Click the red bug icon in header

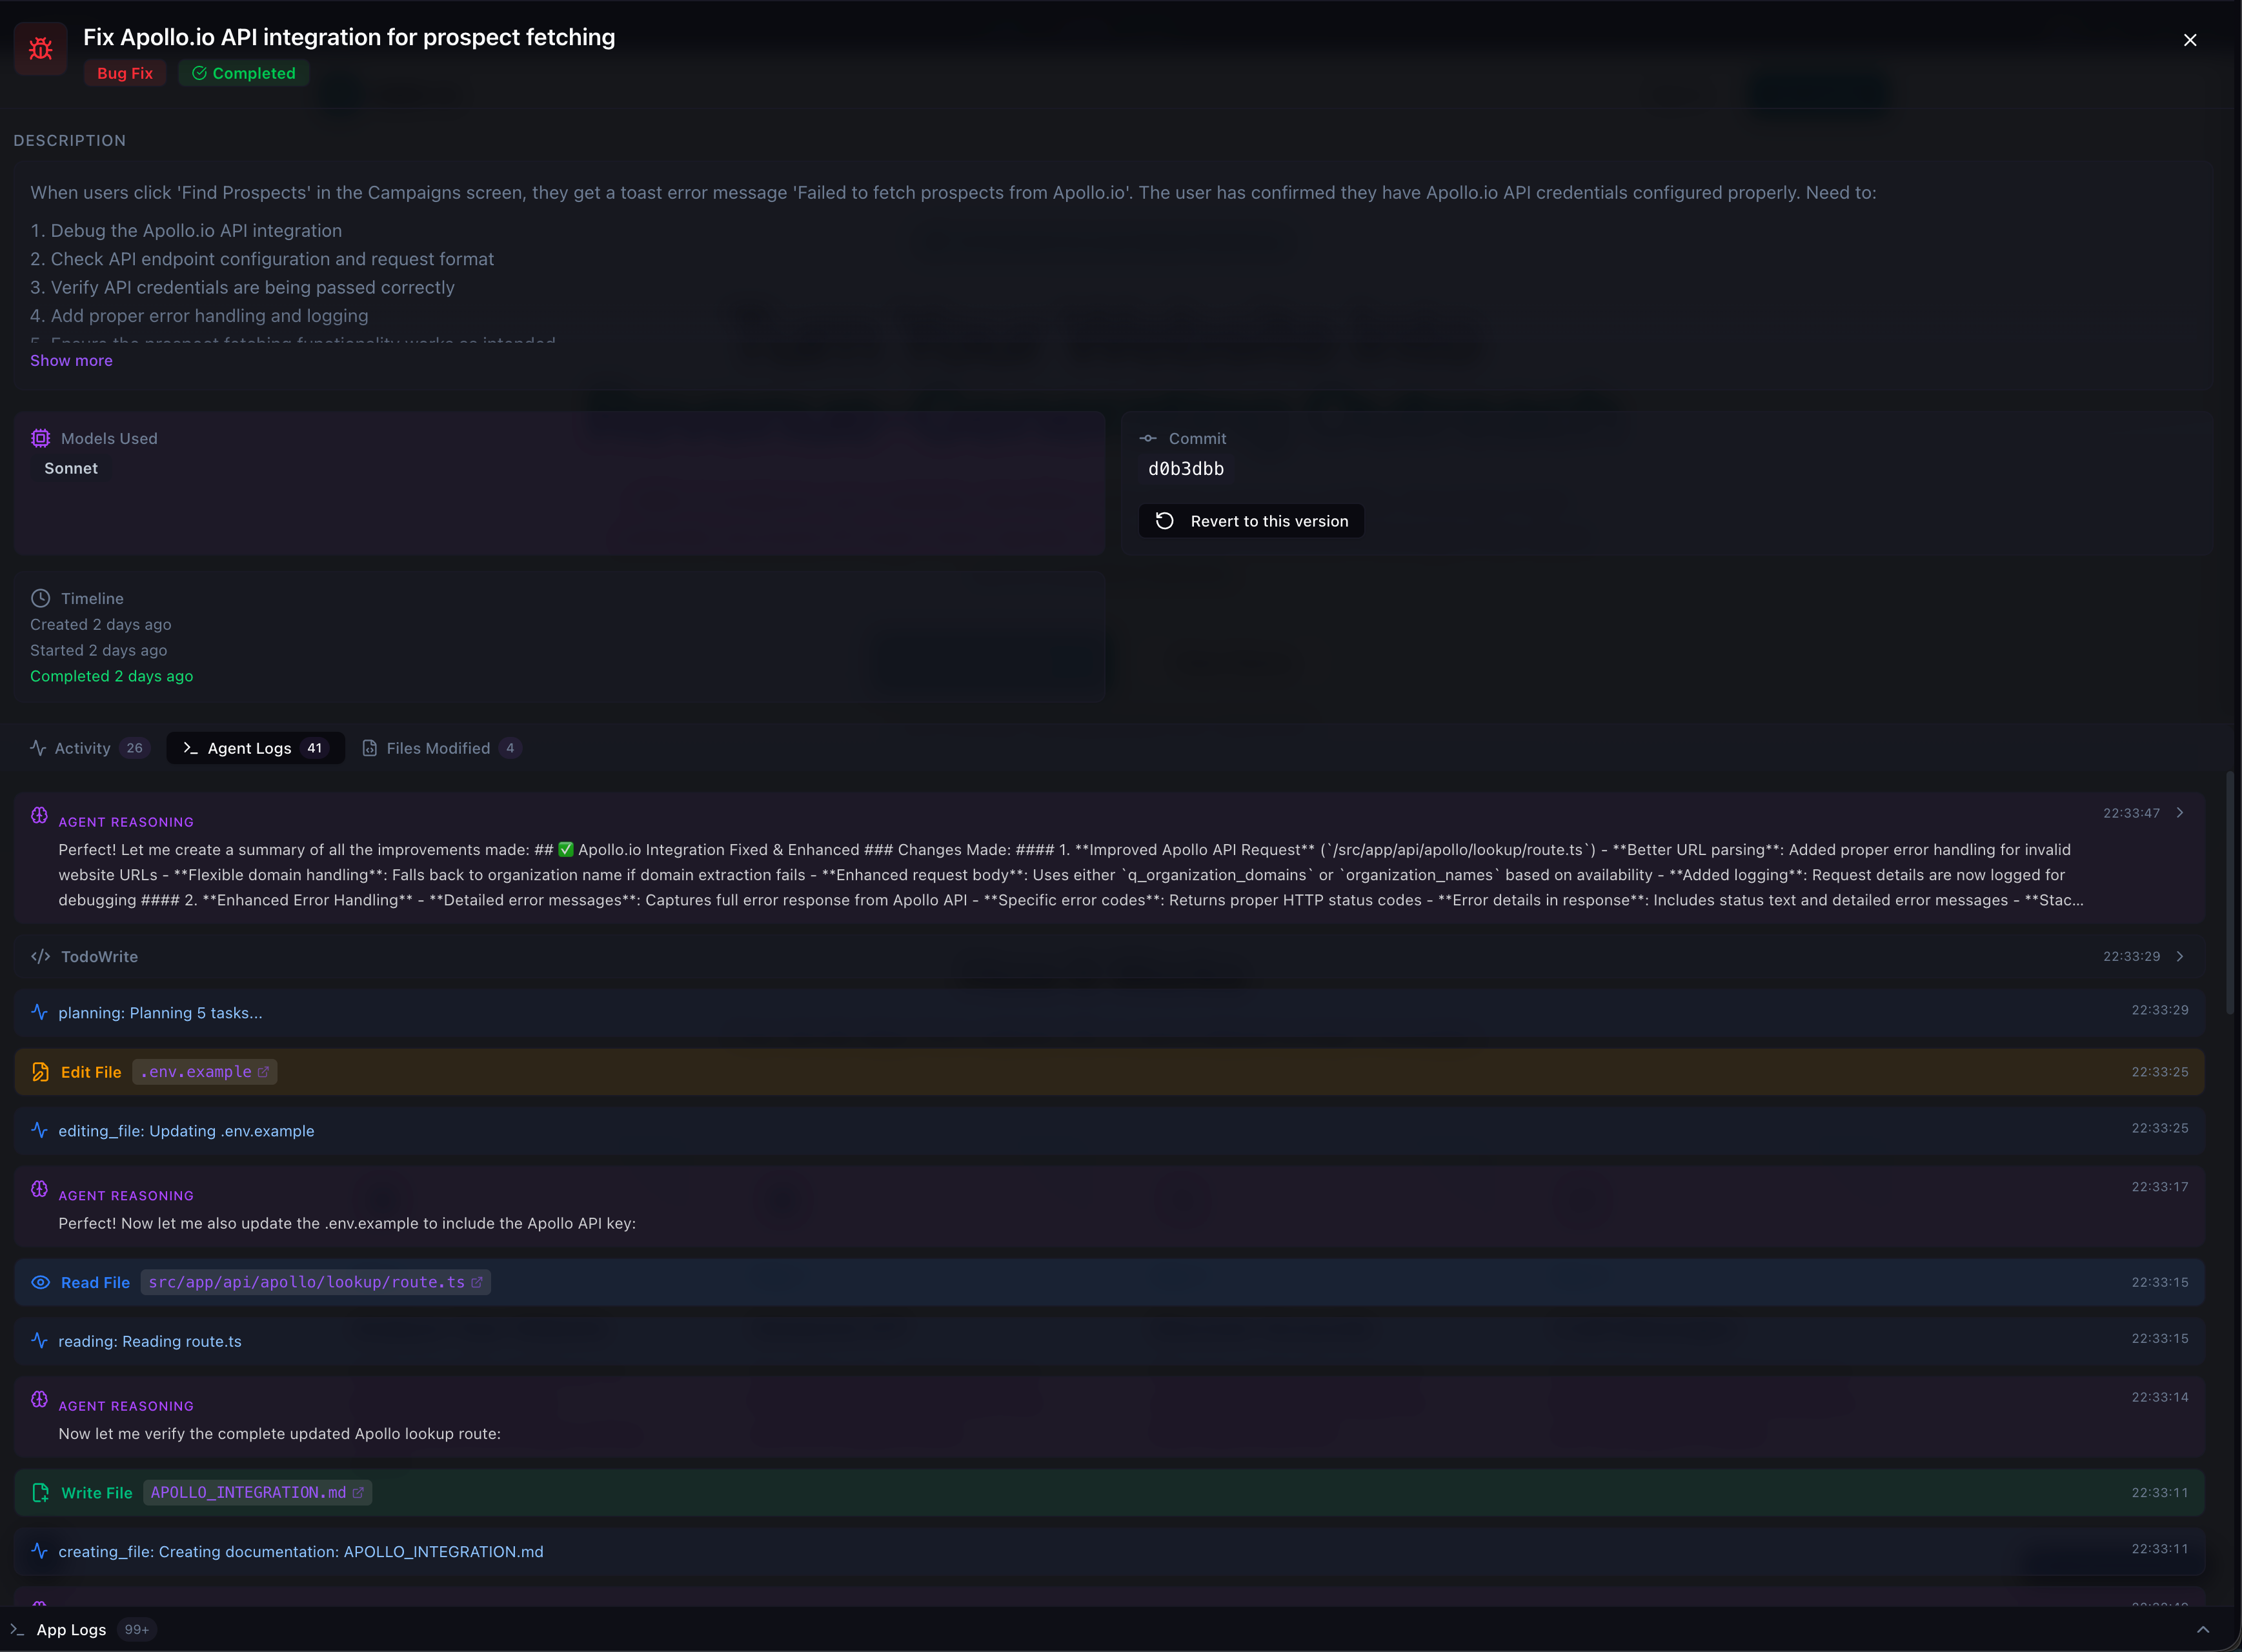point(41,48)
